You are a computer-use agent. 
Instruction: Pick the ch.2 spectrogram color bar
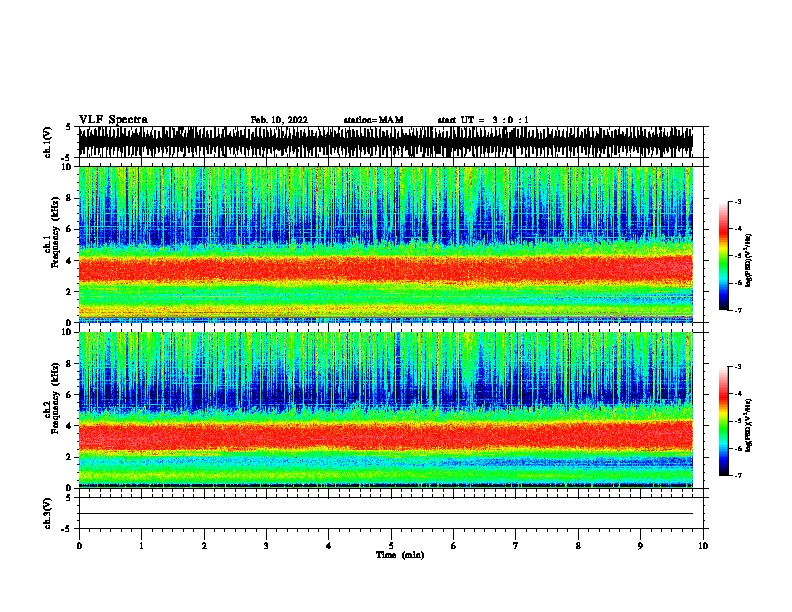(x=724, y=421)
